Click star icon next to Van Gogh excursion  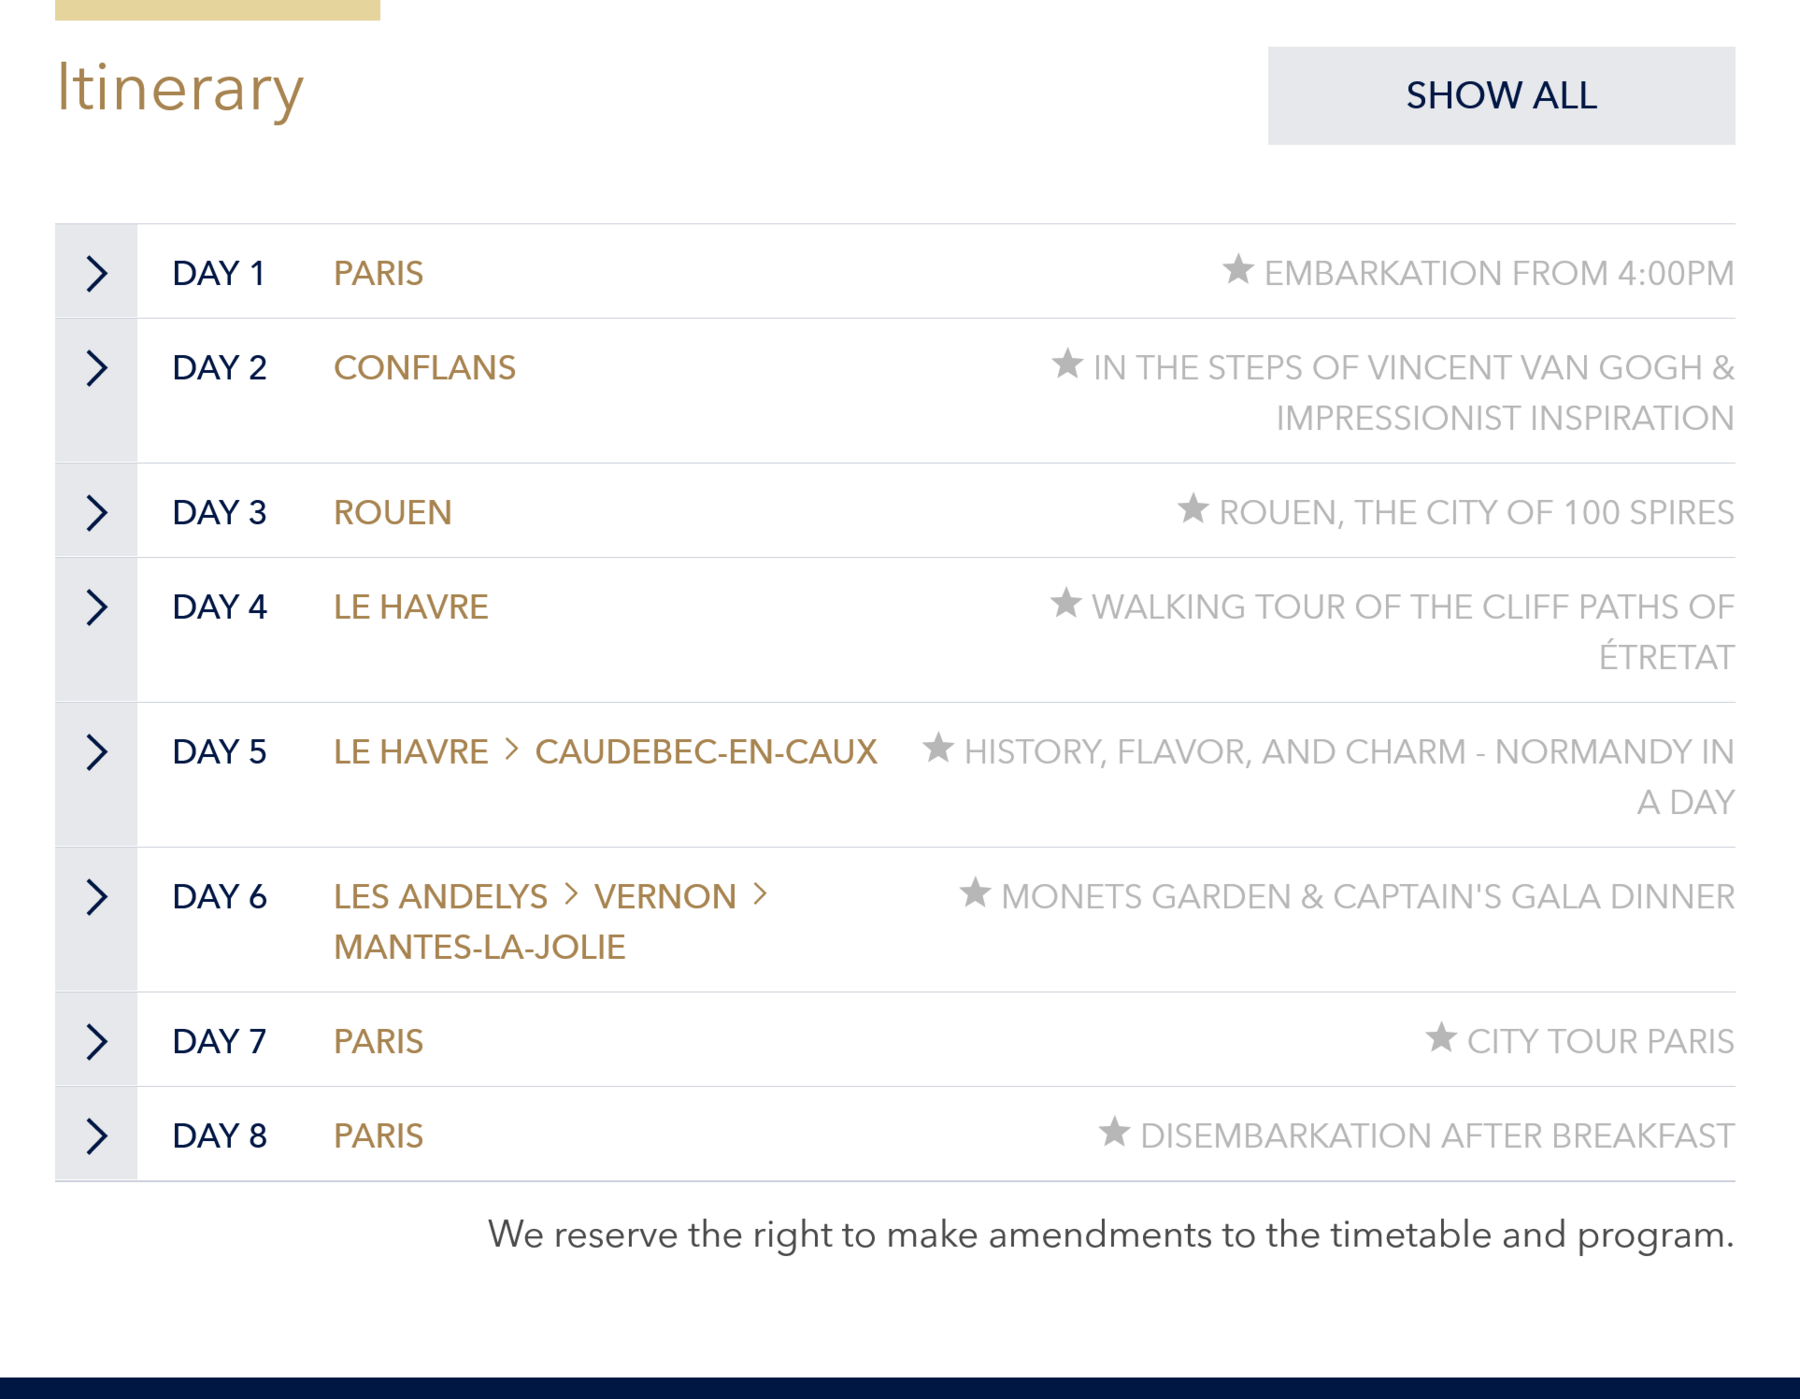tap(1066, 364)
